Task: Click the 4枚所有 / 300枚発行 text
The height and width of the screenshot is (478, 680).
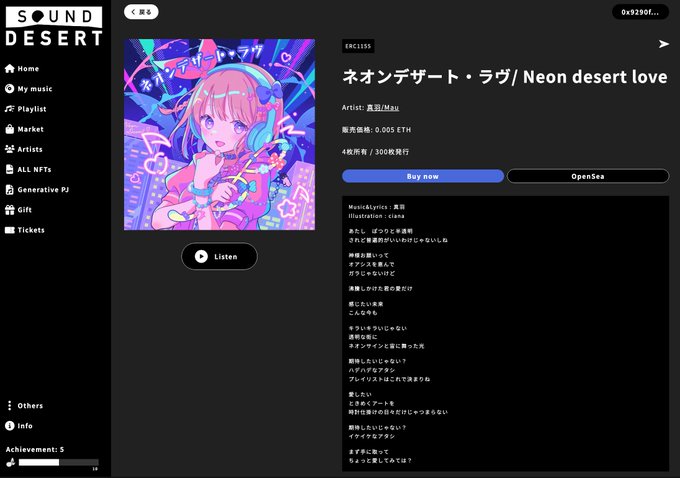Action: pos(376,152)
